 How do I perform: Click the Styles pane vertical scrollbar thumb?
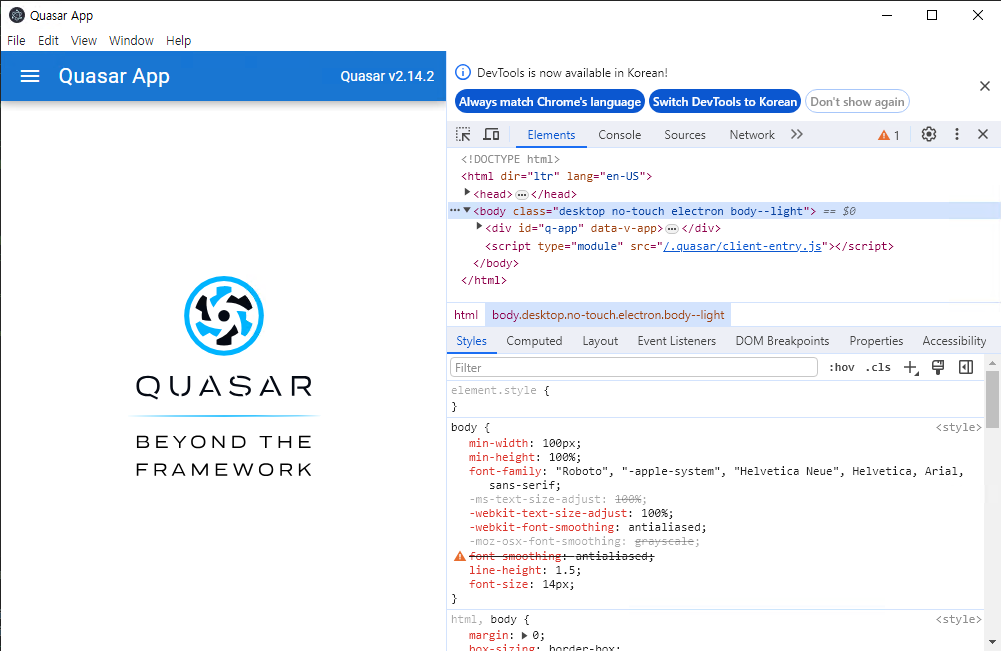[x=992, y=399]
